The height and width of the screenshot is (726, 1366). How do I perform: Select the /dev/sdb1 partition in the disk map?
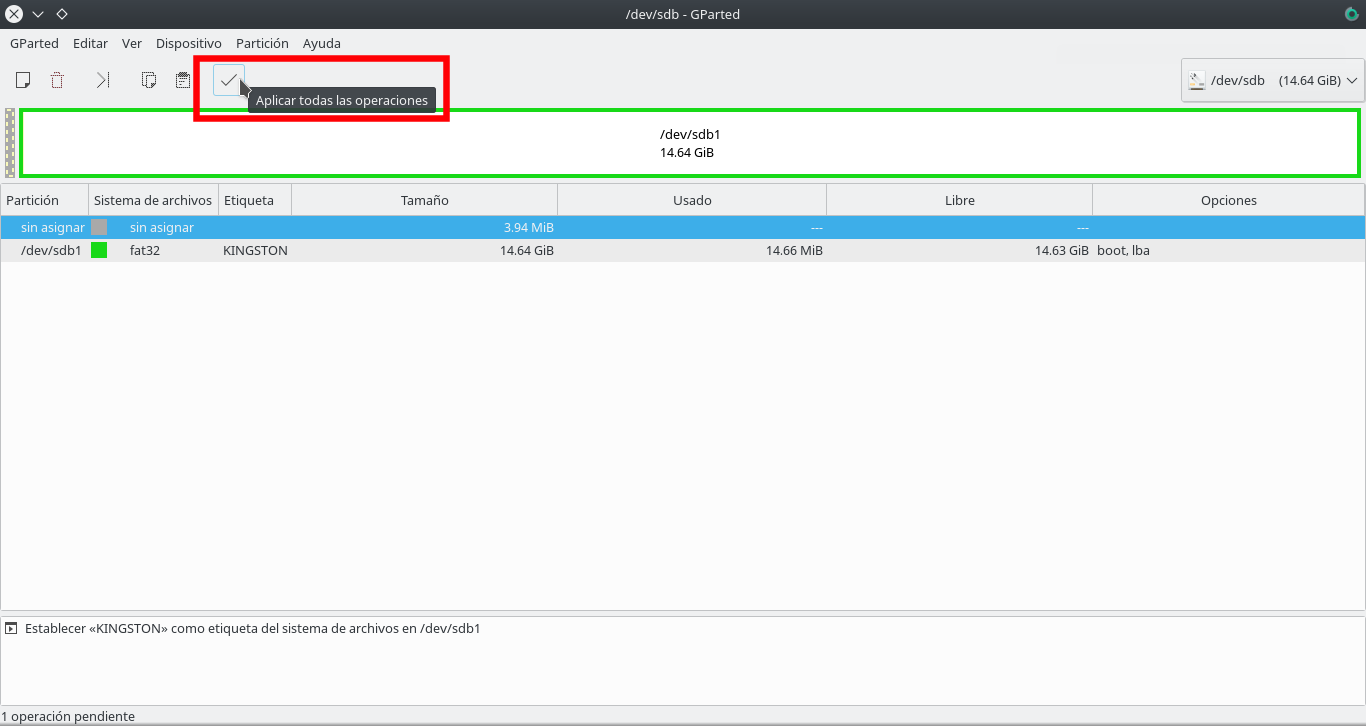(x=690, y=143)
